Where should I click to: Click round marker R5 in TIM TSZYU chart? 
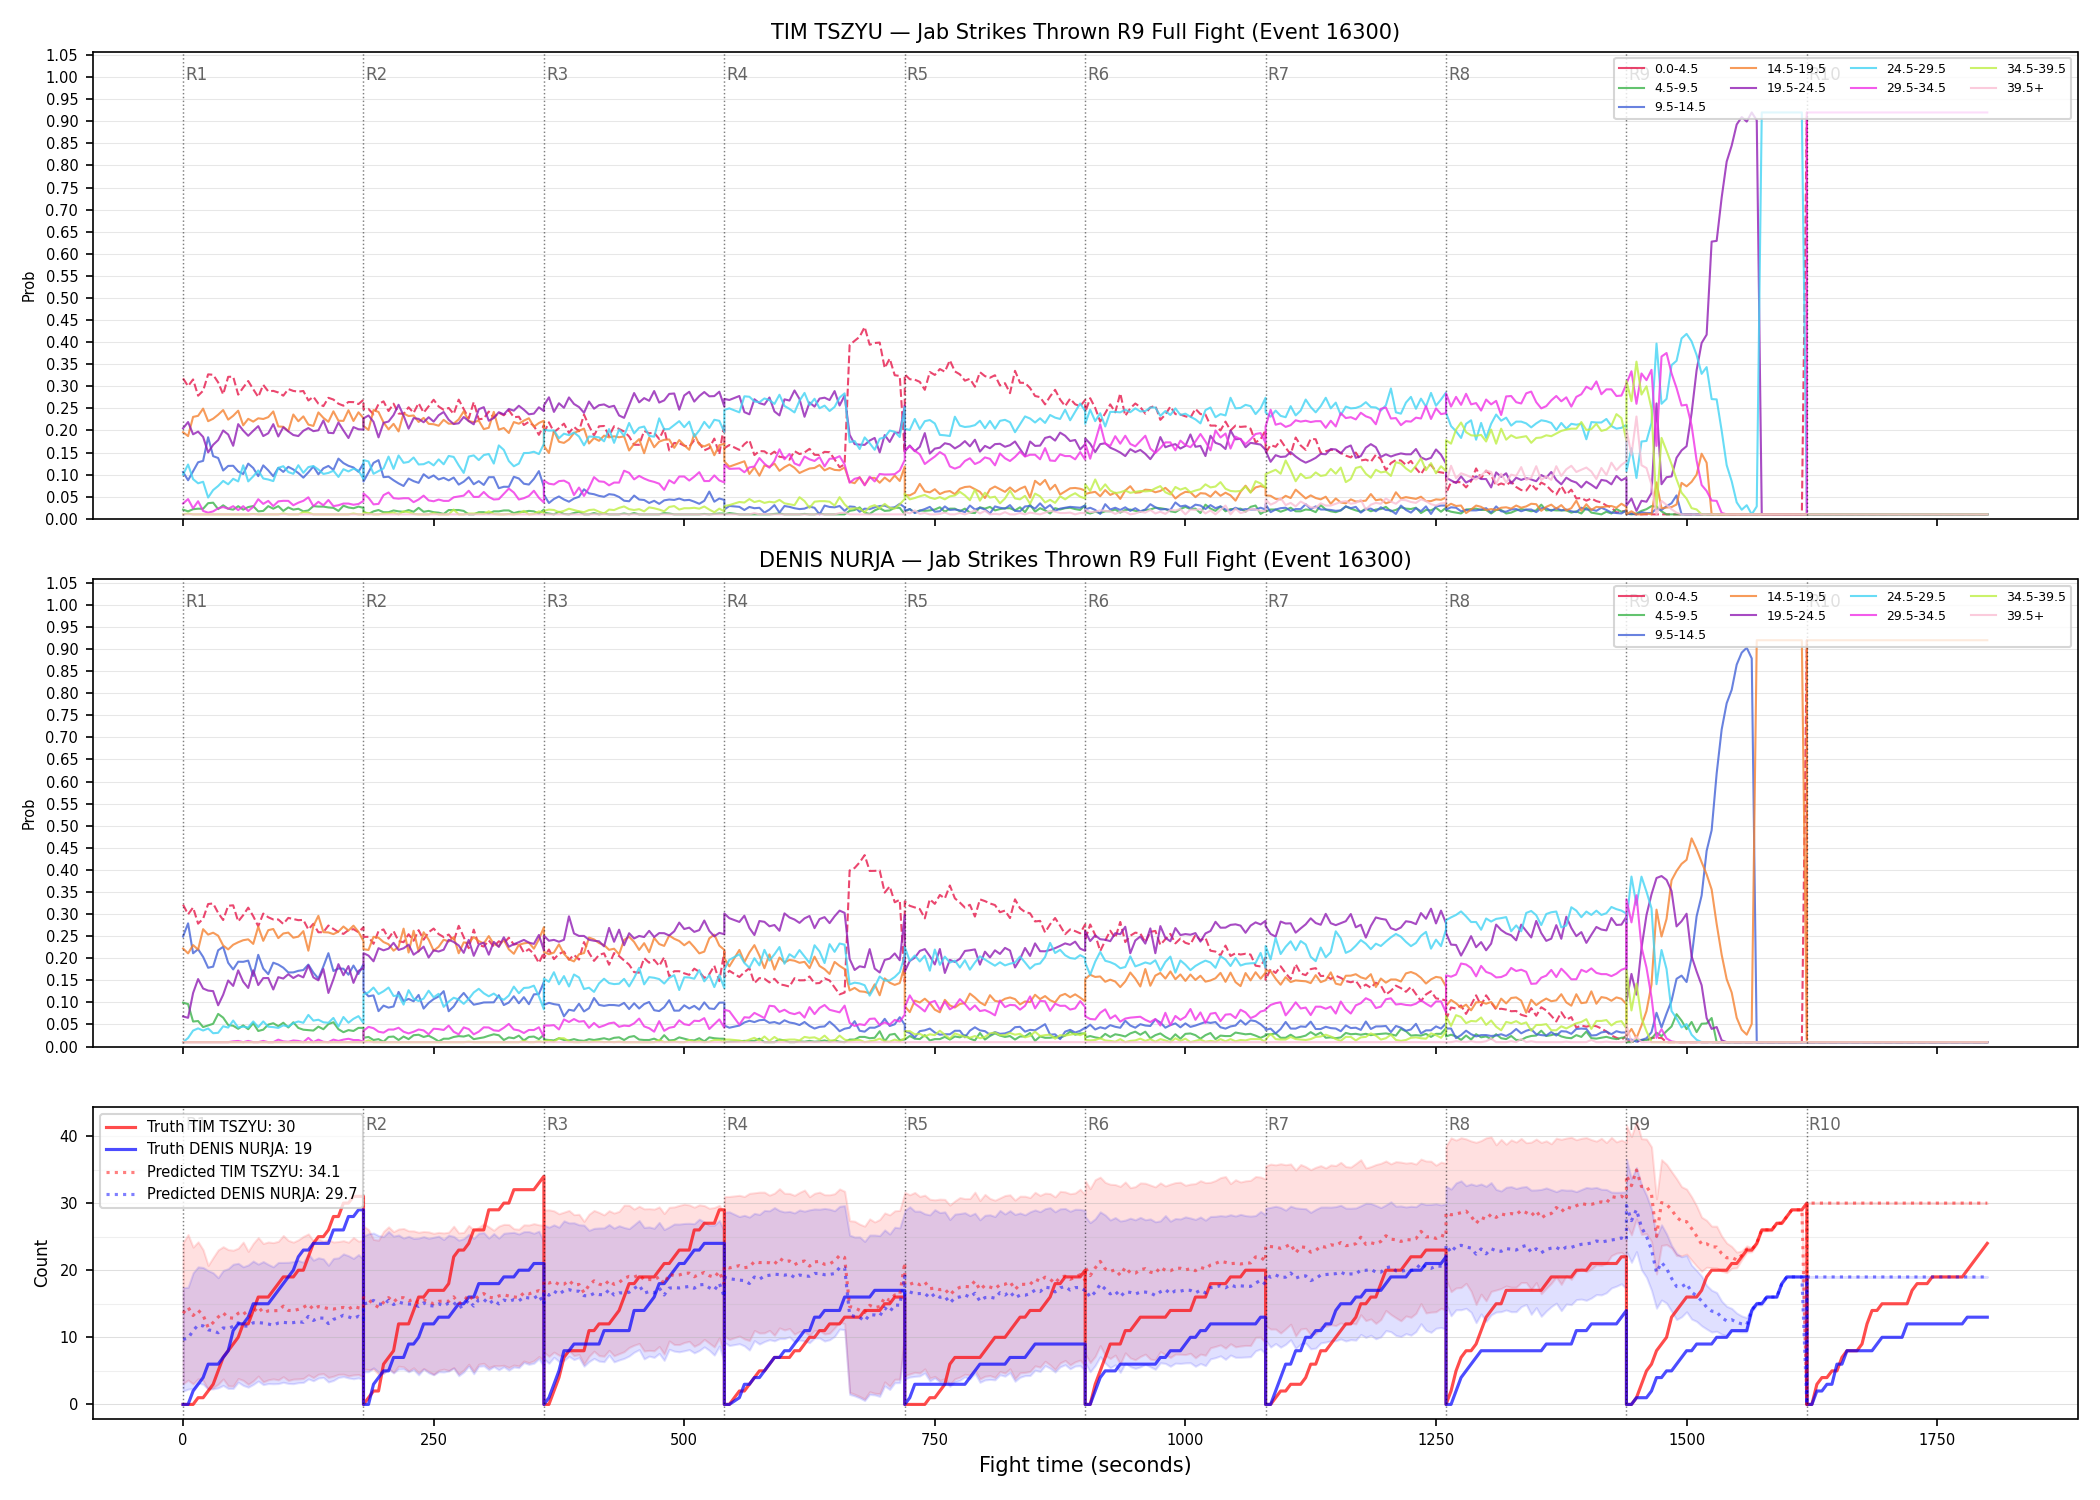click(917, 74)
